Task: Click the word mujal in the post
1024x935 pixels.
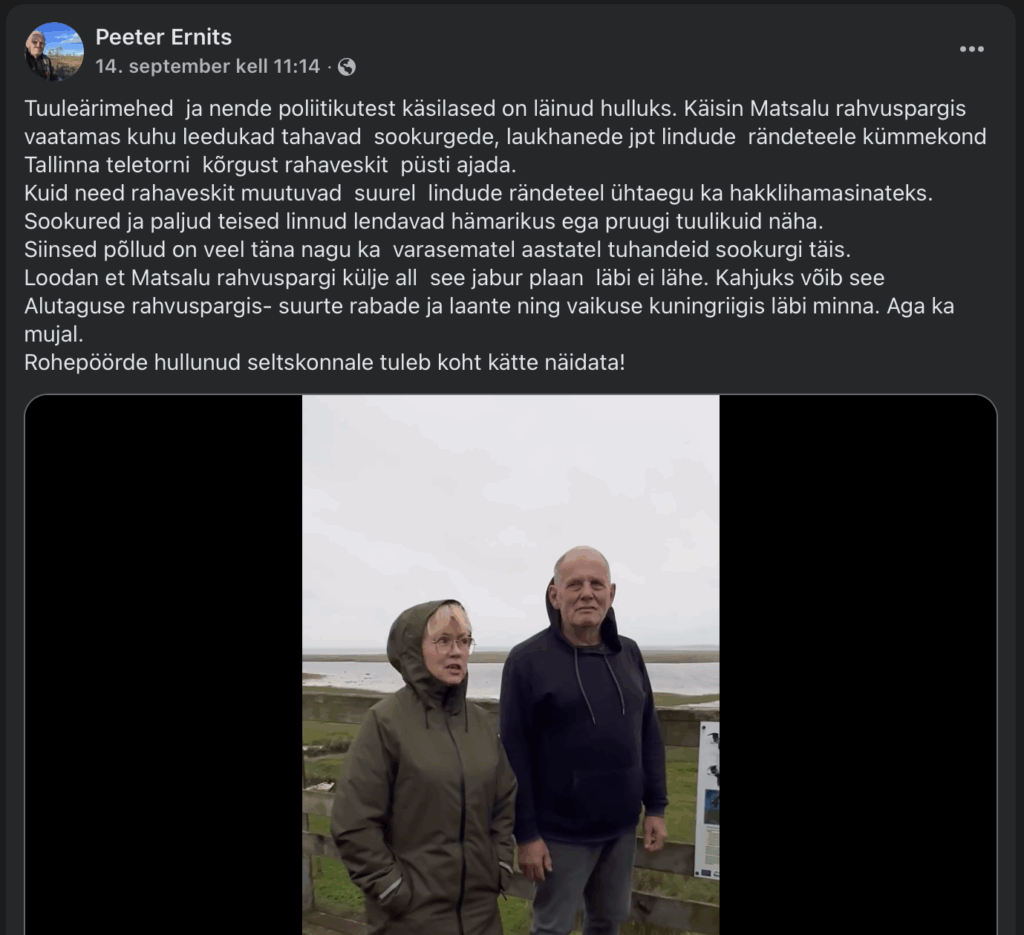Action: point(54,334)
